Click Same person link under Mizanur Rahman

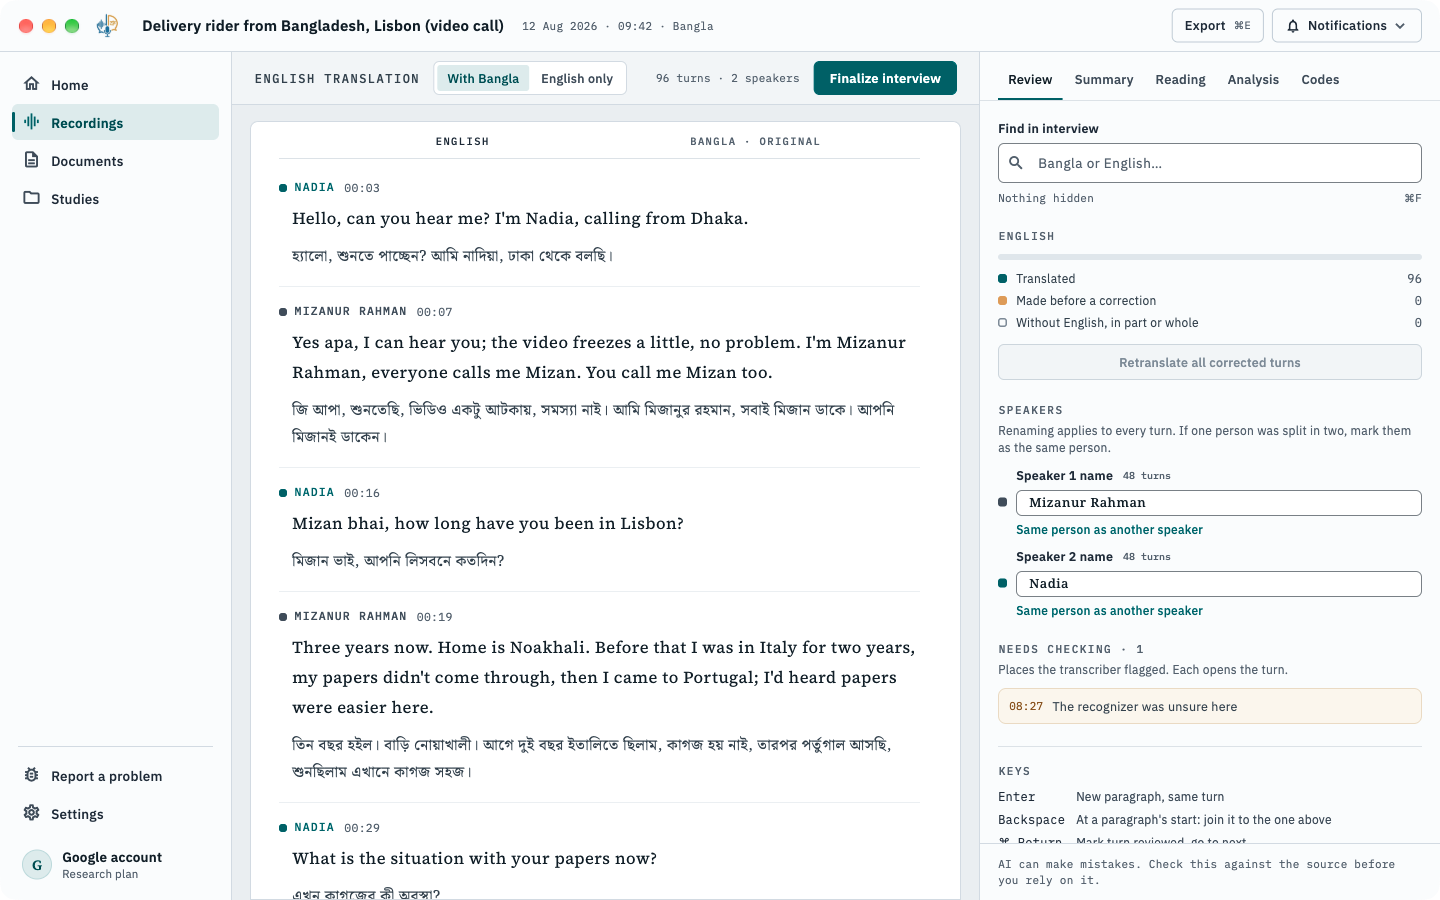1109,530
